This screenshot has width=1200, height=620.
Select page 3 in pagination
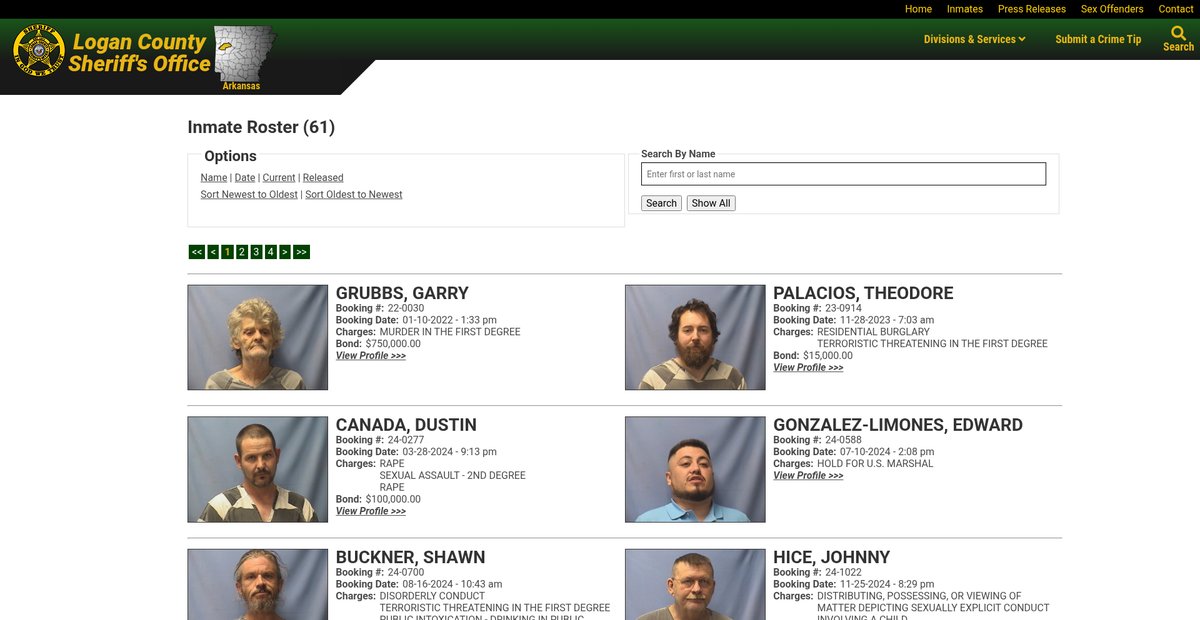pos(256,252)
